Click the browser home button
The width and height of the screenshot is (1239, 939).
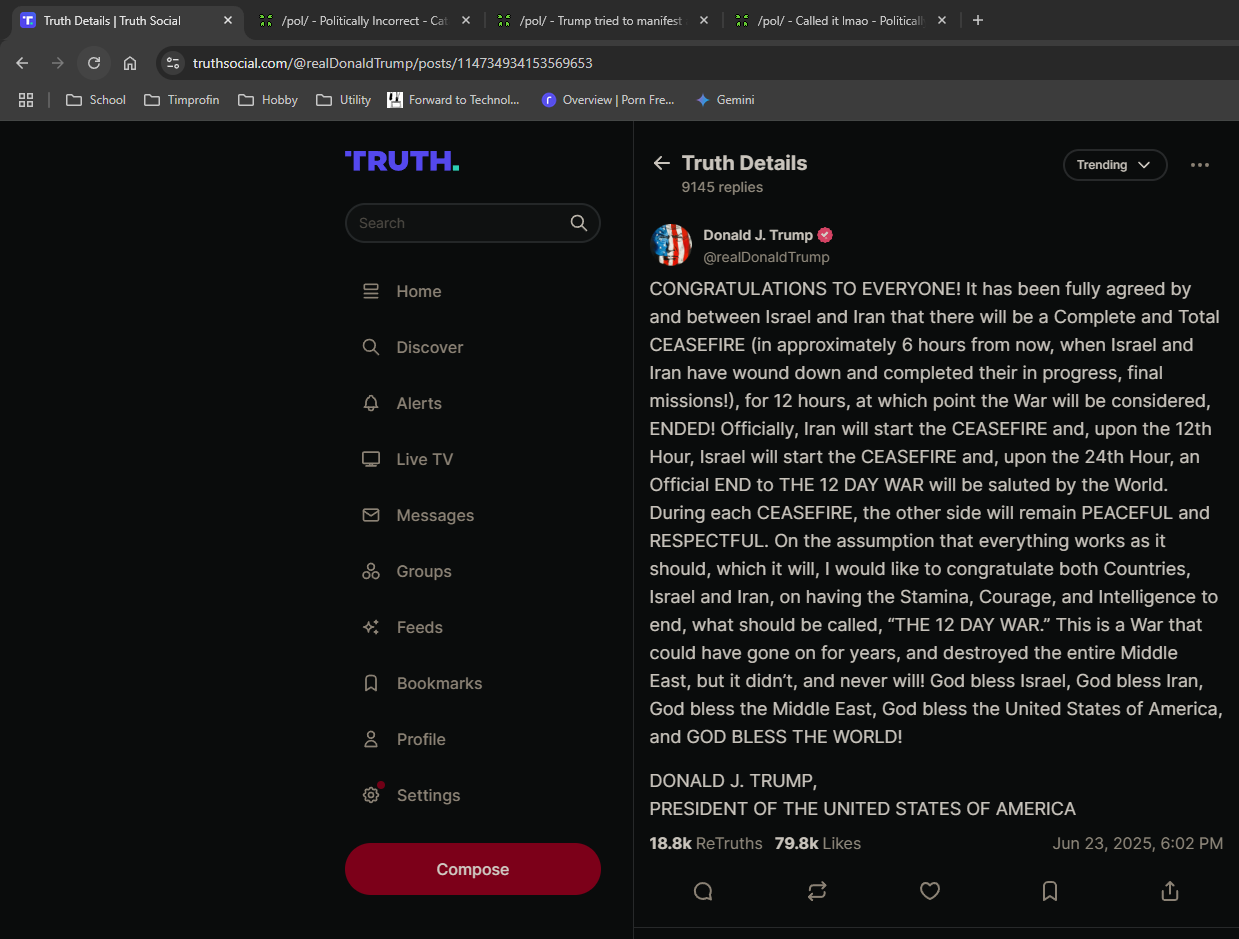click(x=130, y=63)
